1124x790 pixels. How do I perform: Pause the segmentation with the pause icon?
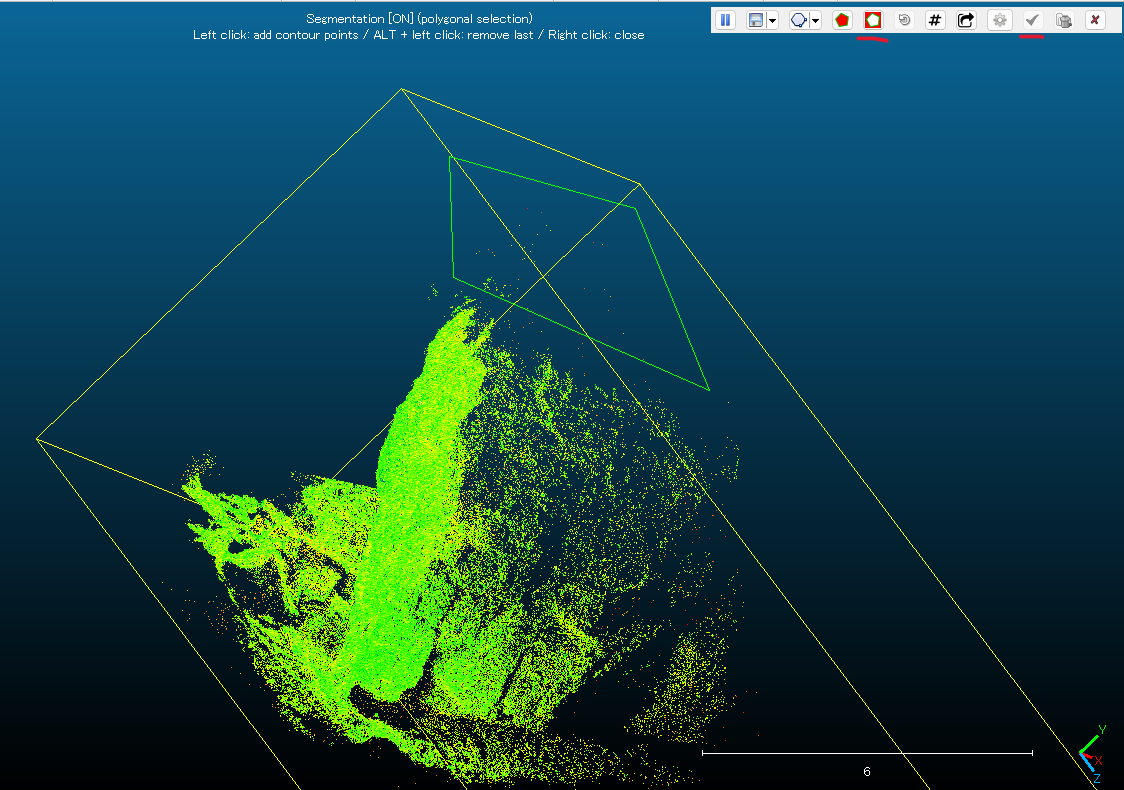tap(725, 20)
